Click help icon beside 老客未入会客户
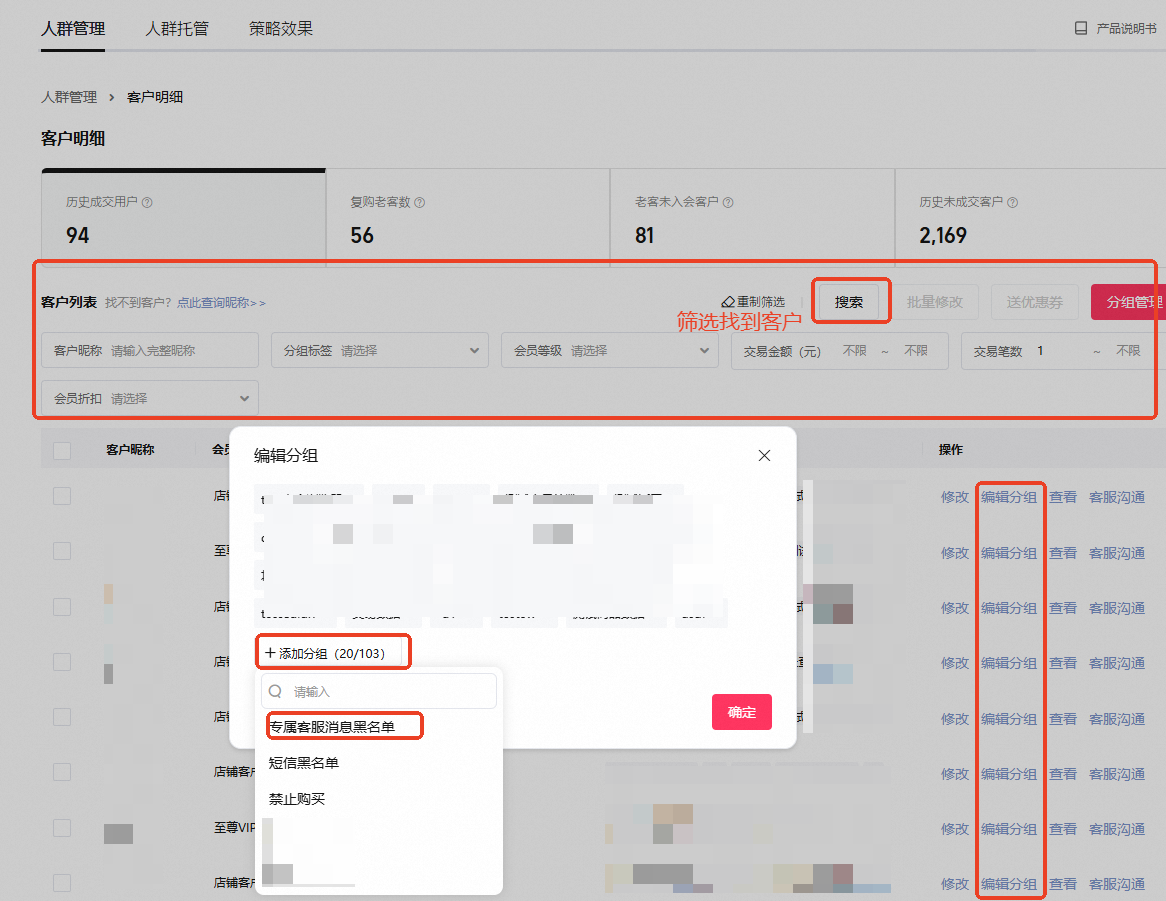Screen dimensions: 1166x901 [728, 202]
